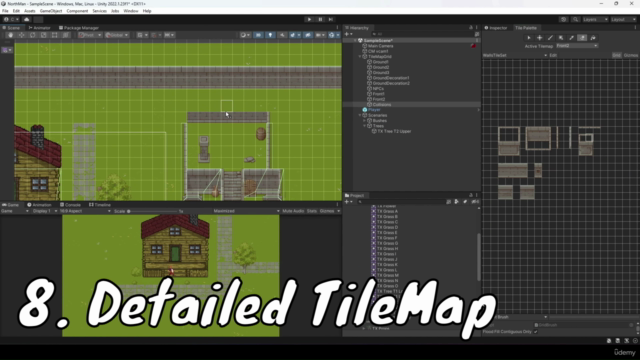The image size is (640, 360).
Task: Open the cloud services icon
Action: click(x=27, y=19)
